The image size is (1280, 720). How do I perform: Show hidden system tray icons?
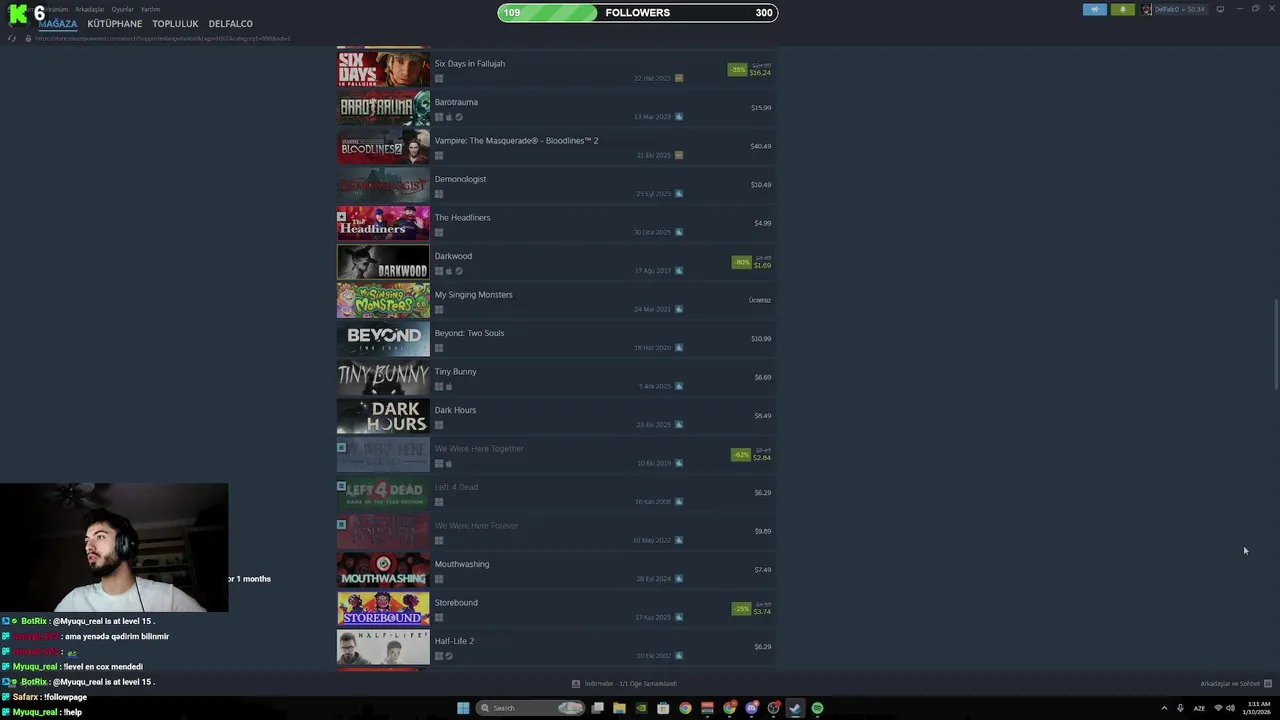tap(1164, 708)
